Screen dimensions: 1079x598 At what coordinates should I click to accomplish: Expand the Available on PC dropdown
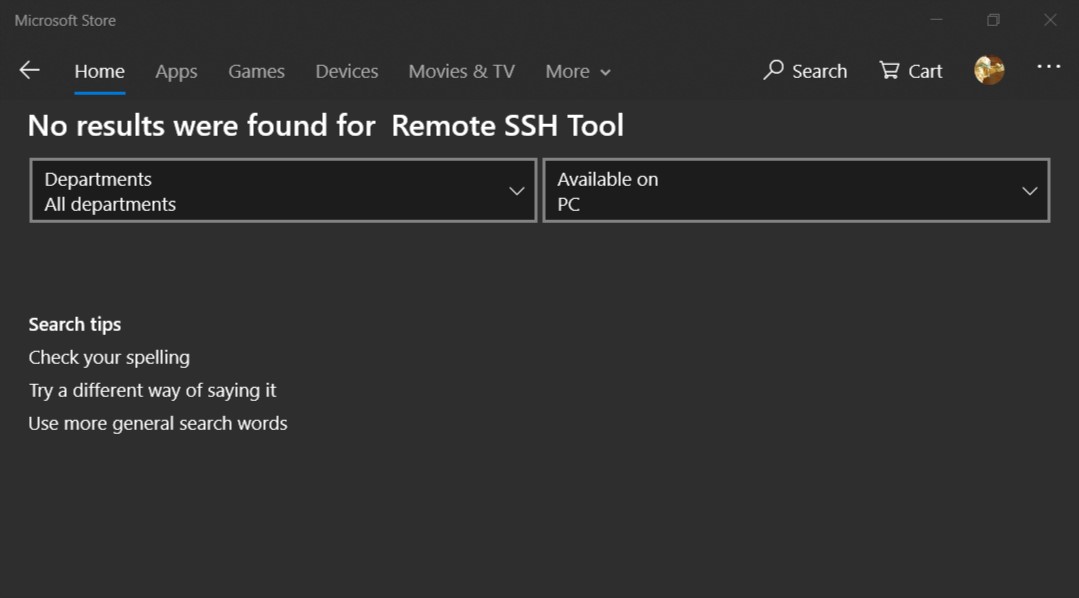click(796, 191)
